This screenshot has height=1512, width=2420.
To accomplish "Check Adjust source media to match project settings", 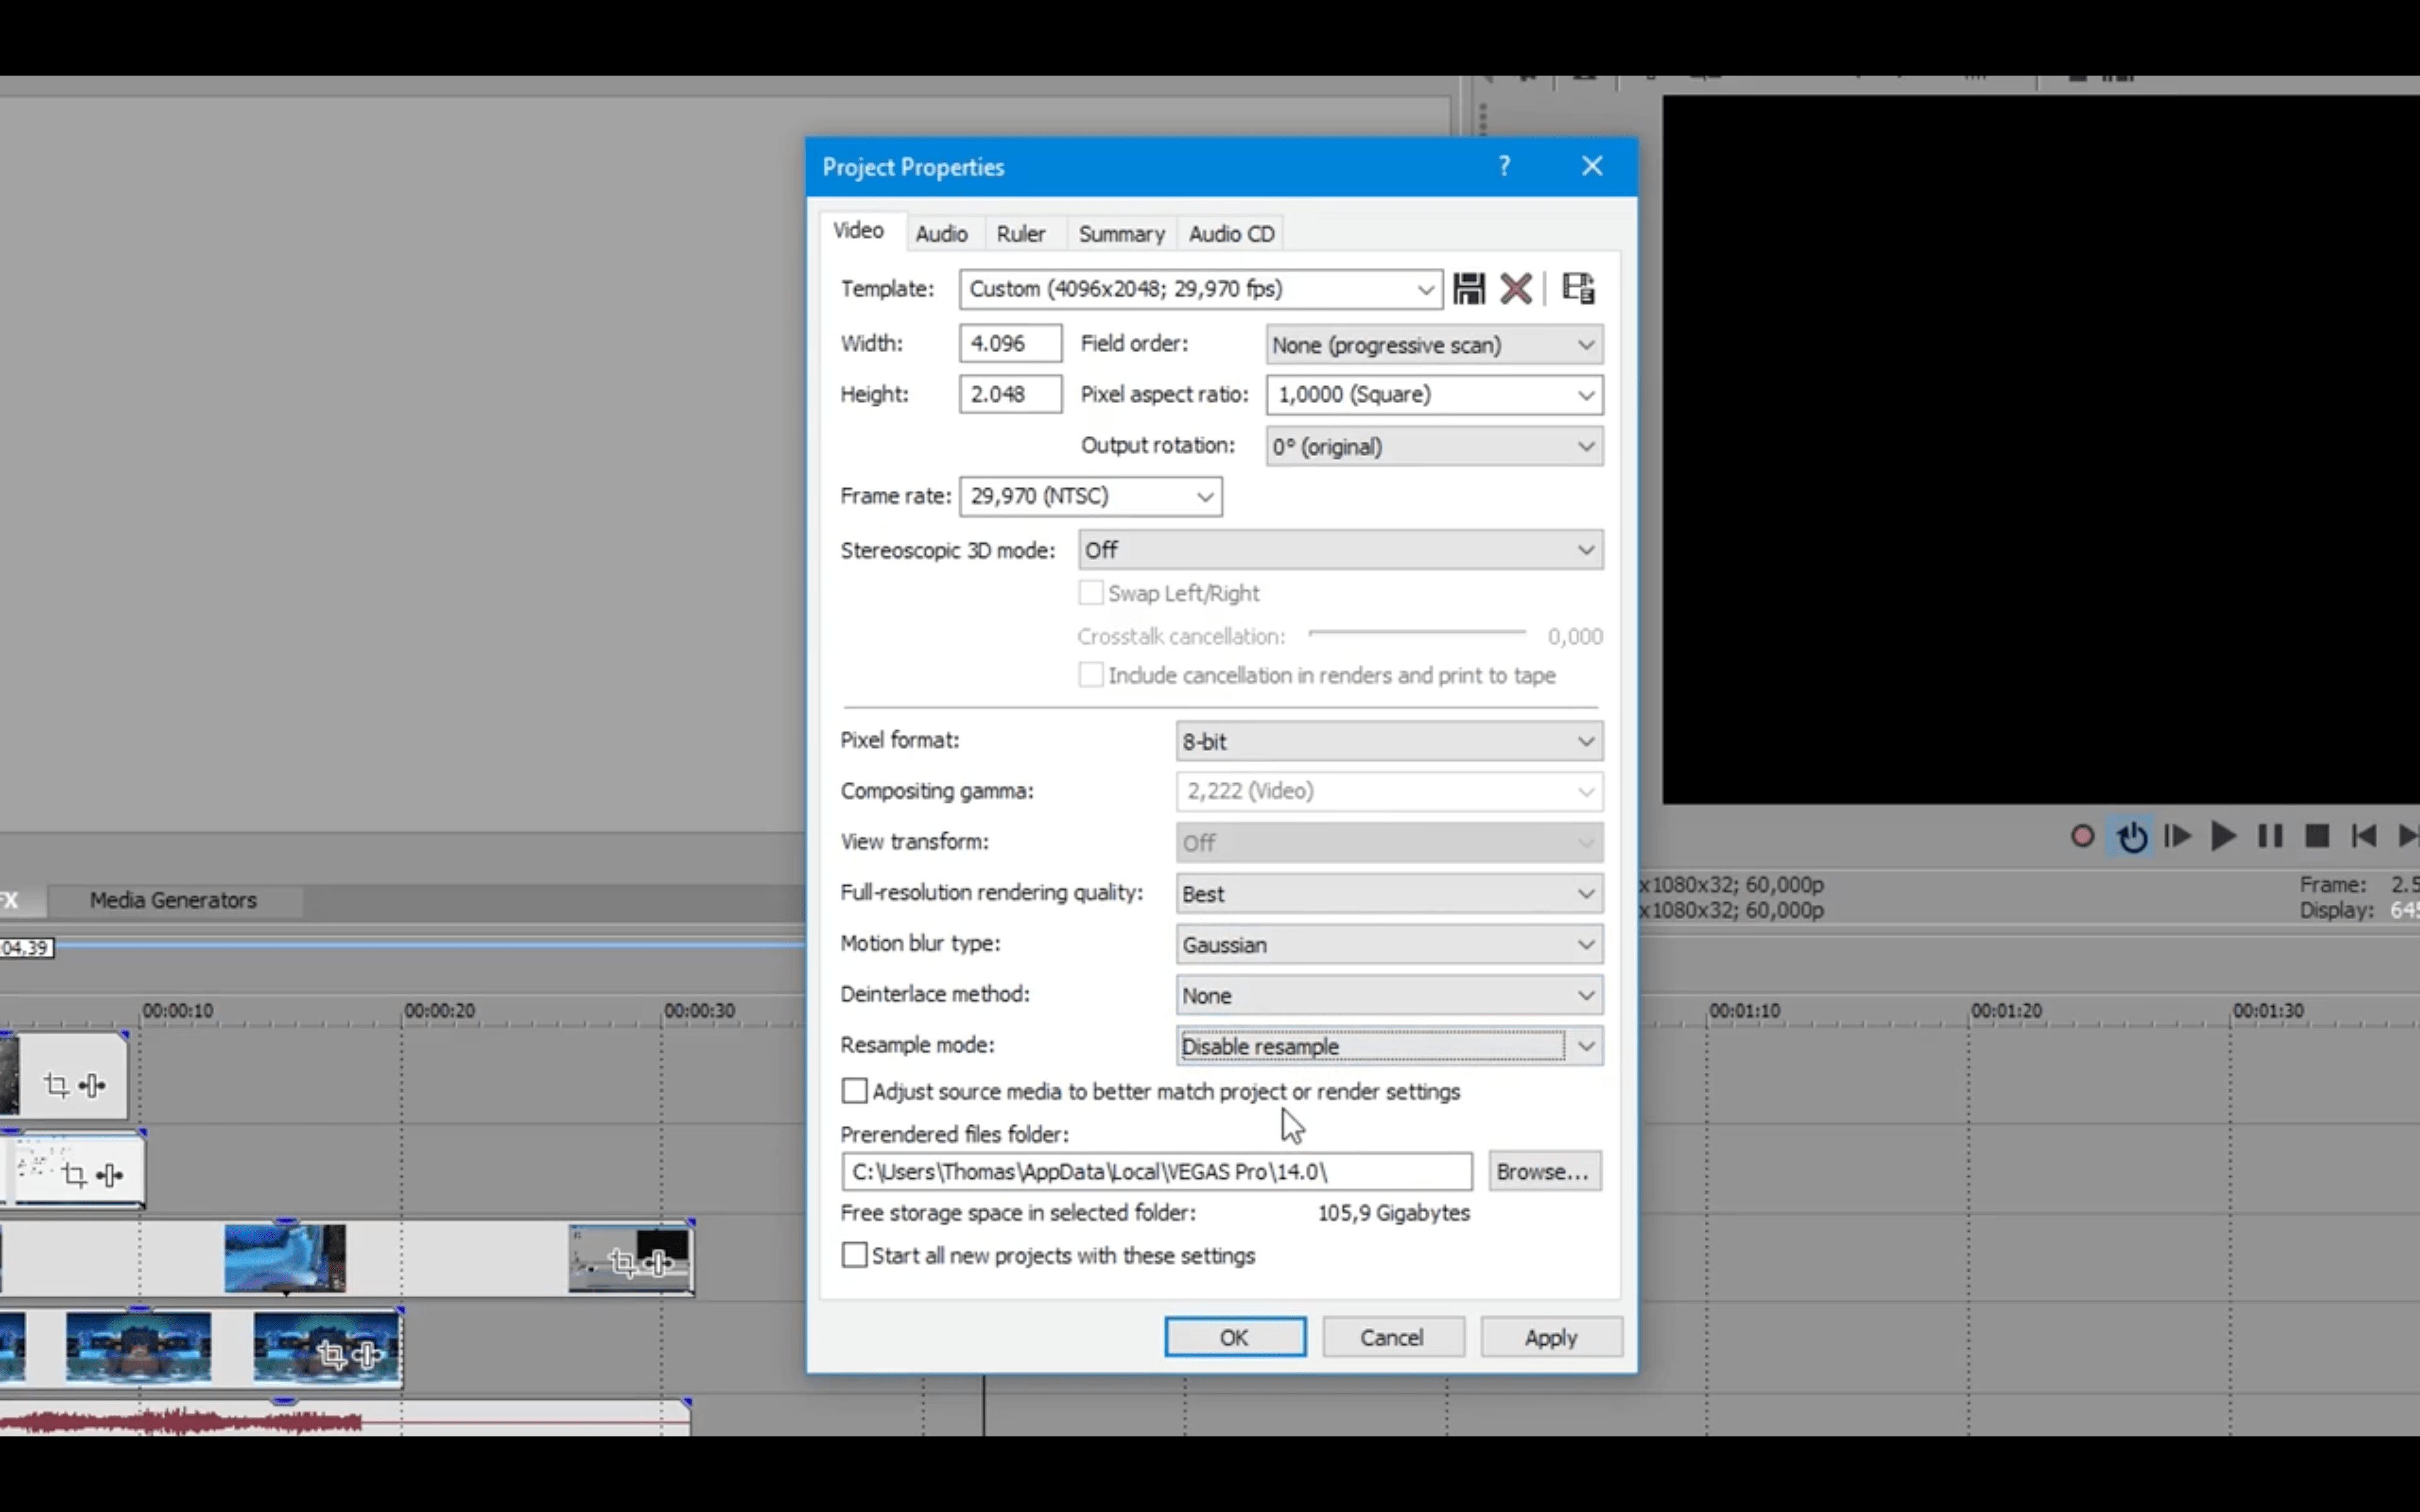I will (854, 1091).
